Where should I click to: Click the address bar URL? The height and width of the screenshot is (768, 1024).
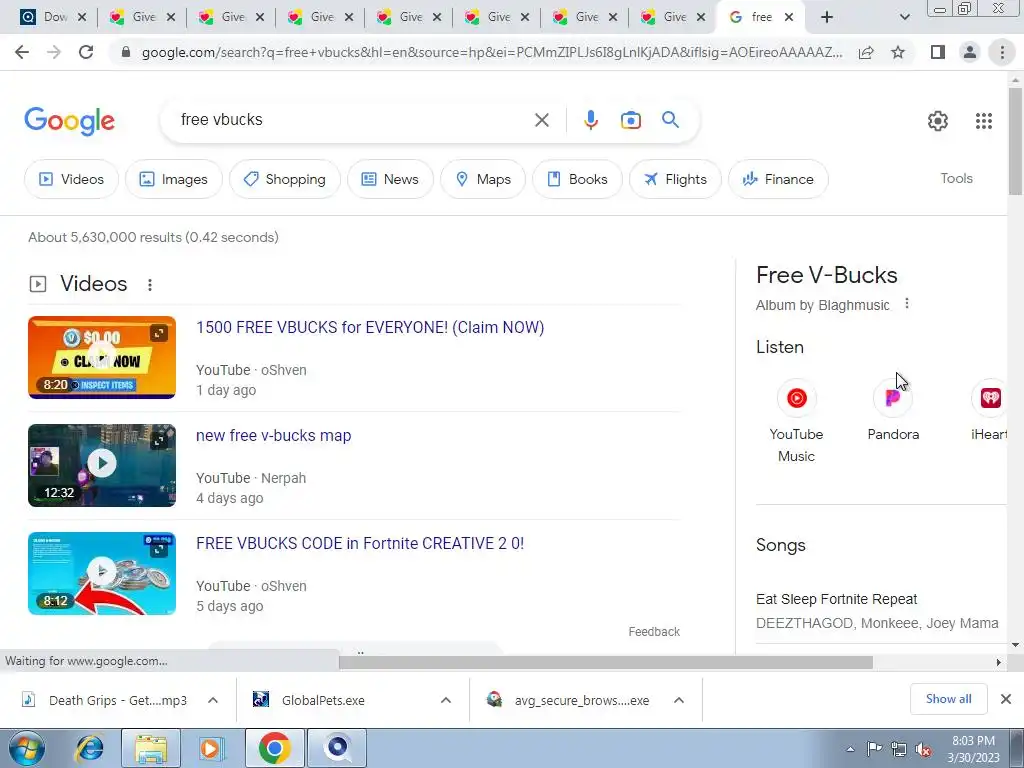coord(491,52)
